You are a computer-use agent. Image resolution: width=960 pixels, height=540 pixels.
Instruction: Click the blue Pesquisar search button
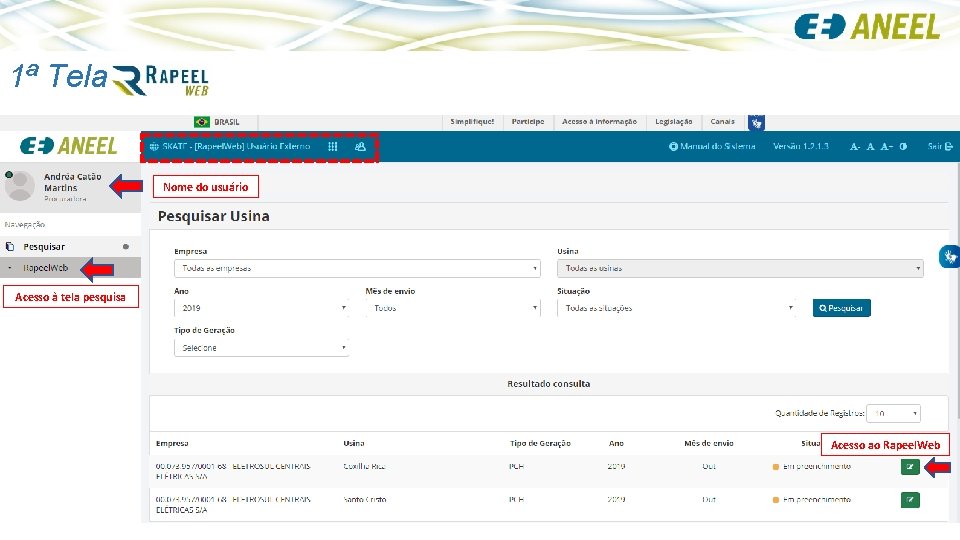pyautogui.click(x=842, y=308)
